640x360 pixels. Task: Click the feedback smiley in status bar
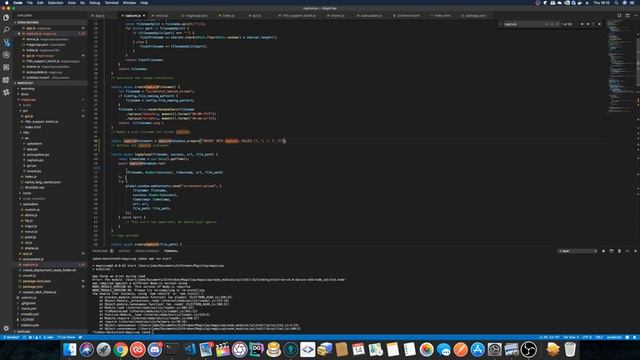[x=627, y=338]
